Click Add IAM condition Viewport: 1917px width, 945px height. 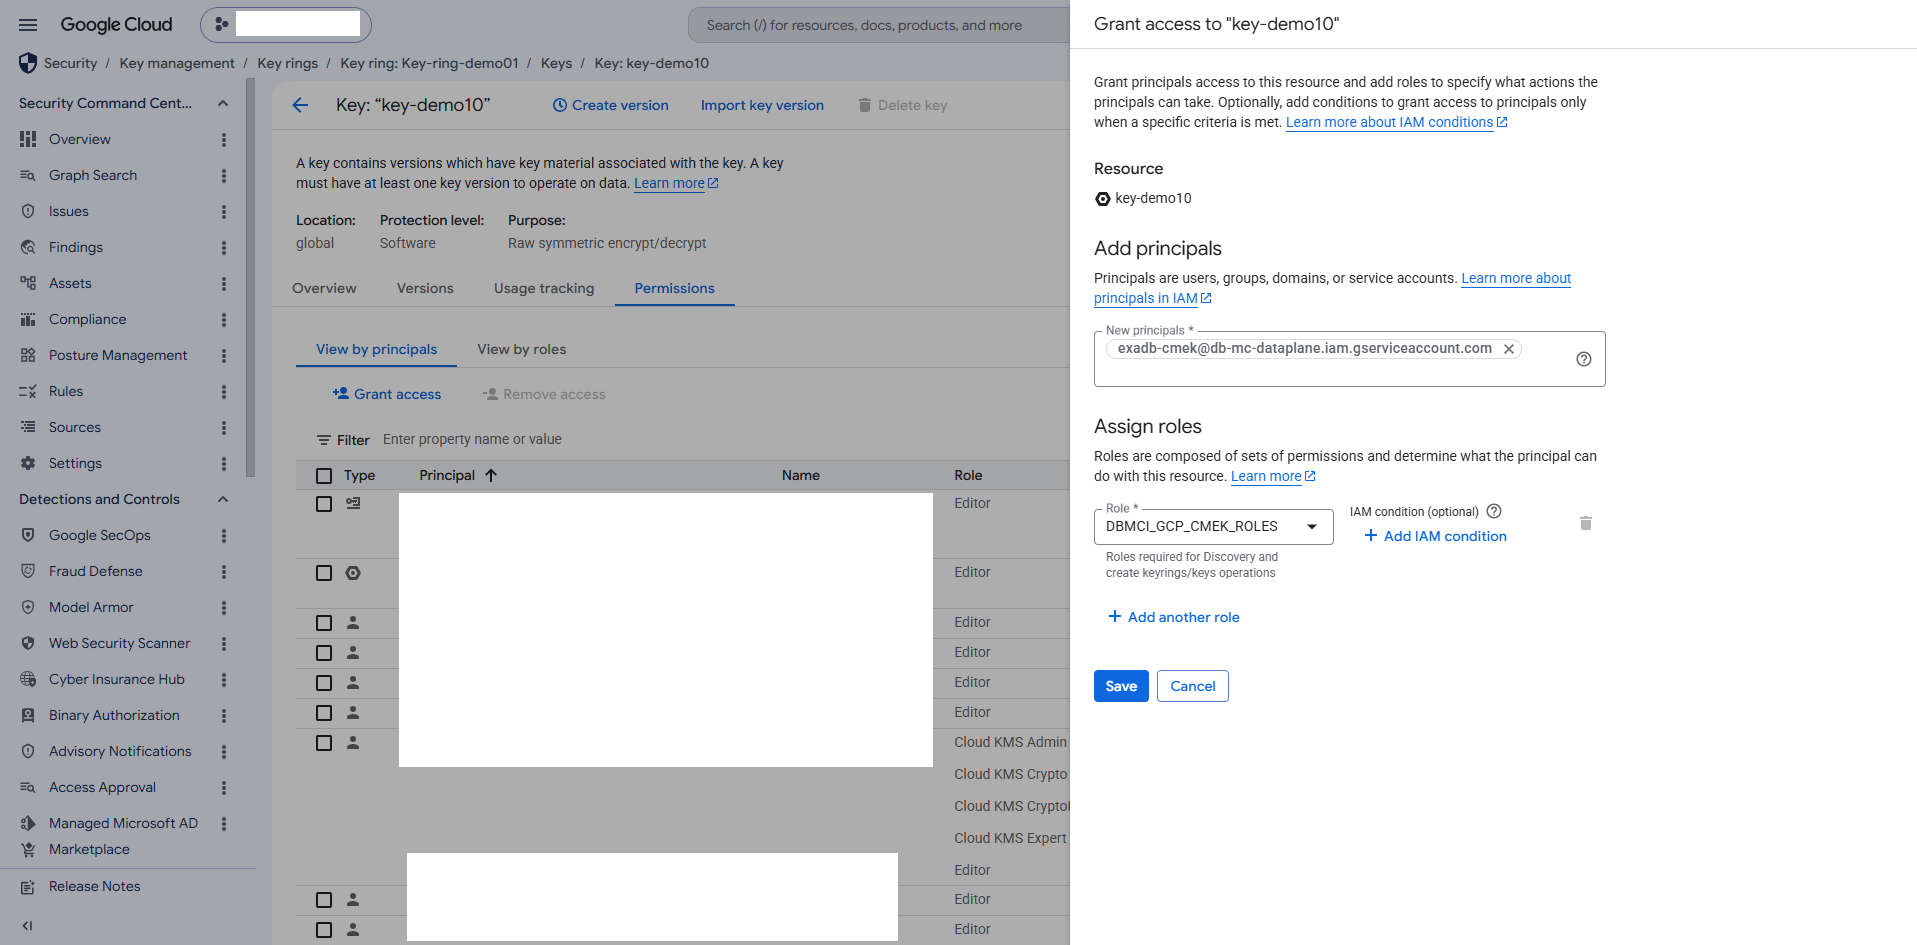click(1435, 536)
